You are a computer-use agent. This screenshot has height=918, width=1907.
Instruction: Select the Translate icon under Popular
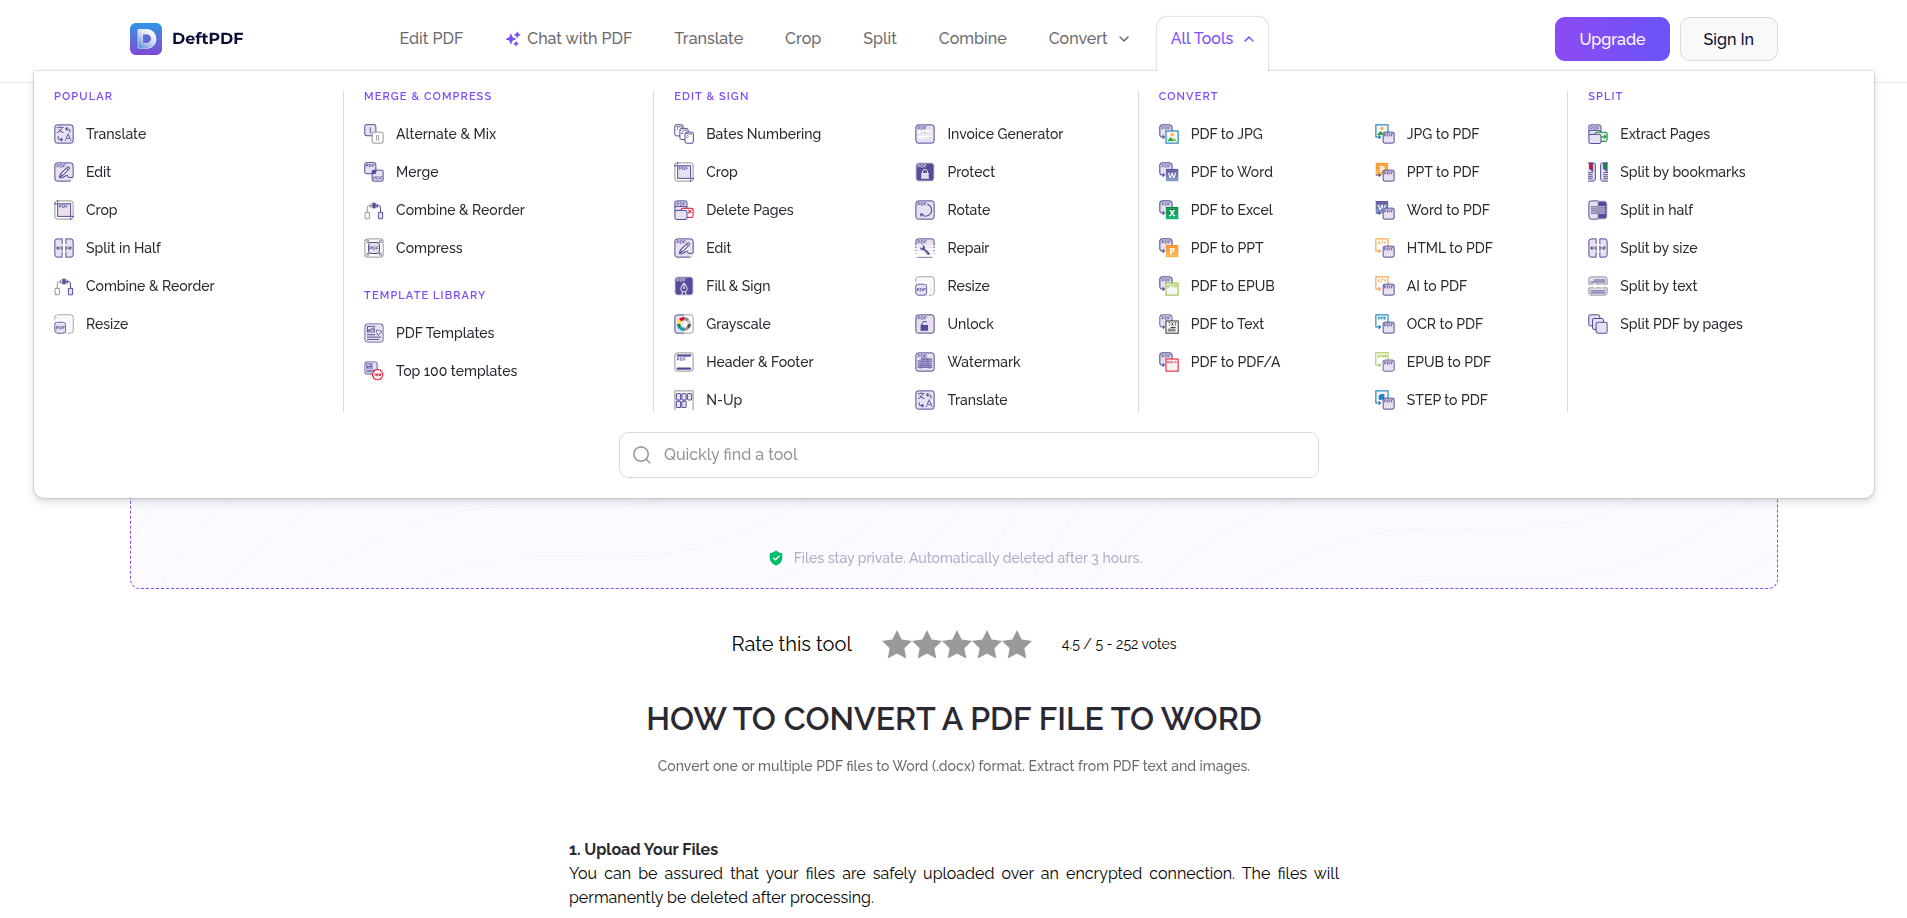63,133
